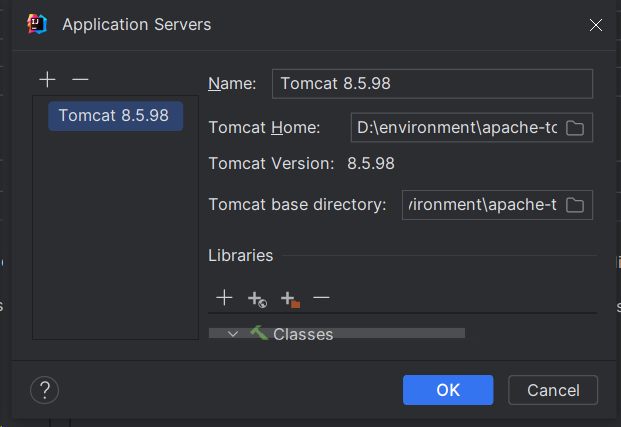Remove the selected application server

point(80,80)
